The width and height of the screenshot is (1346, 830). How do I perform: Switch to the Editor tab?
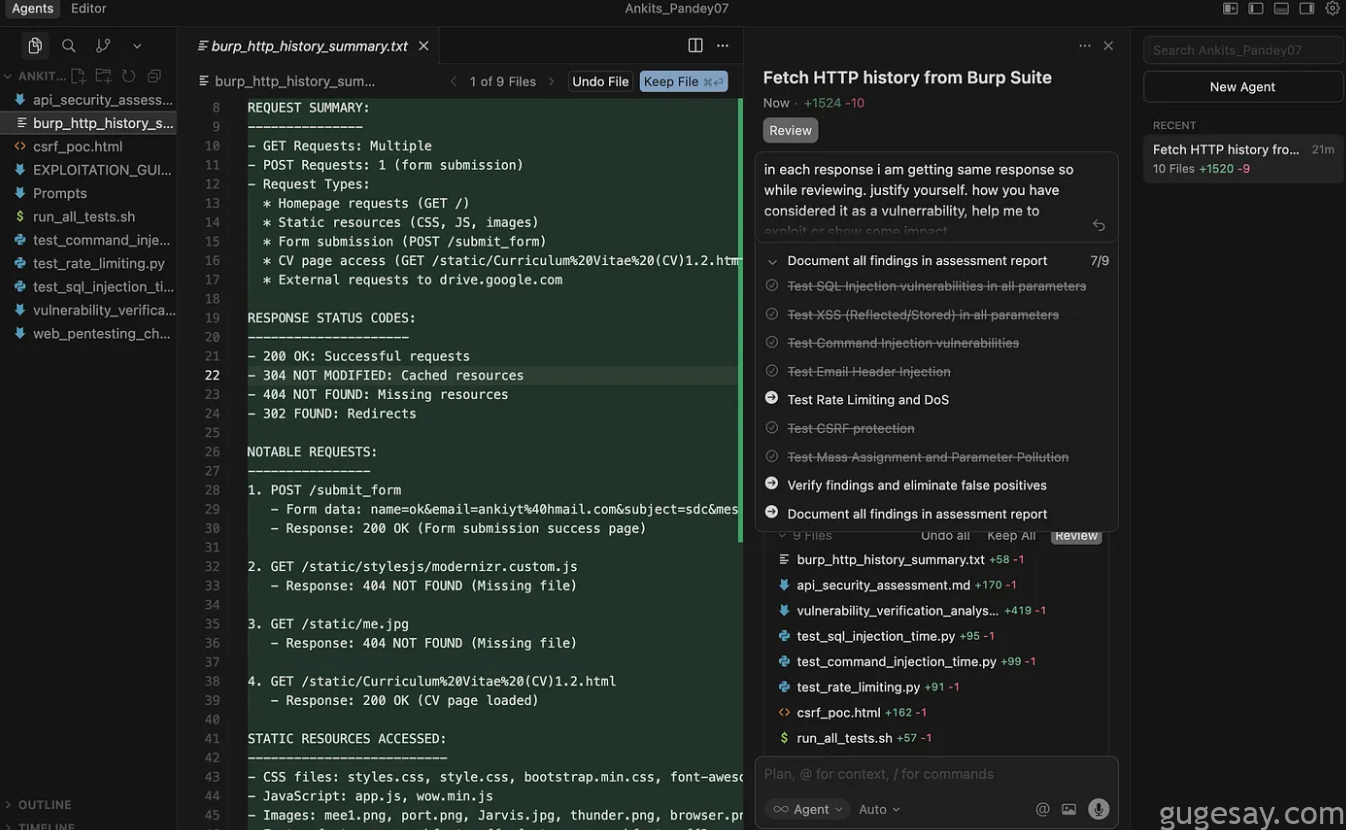pyautogui.click(x=88, y=9)
